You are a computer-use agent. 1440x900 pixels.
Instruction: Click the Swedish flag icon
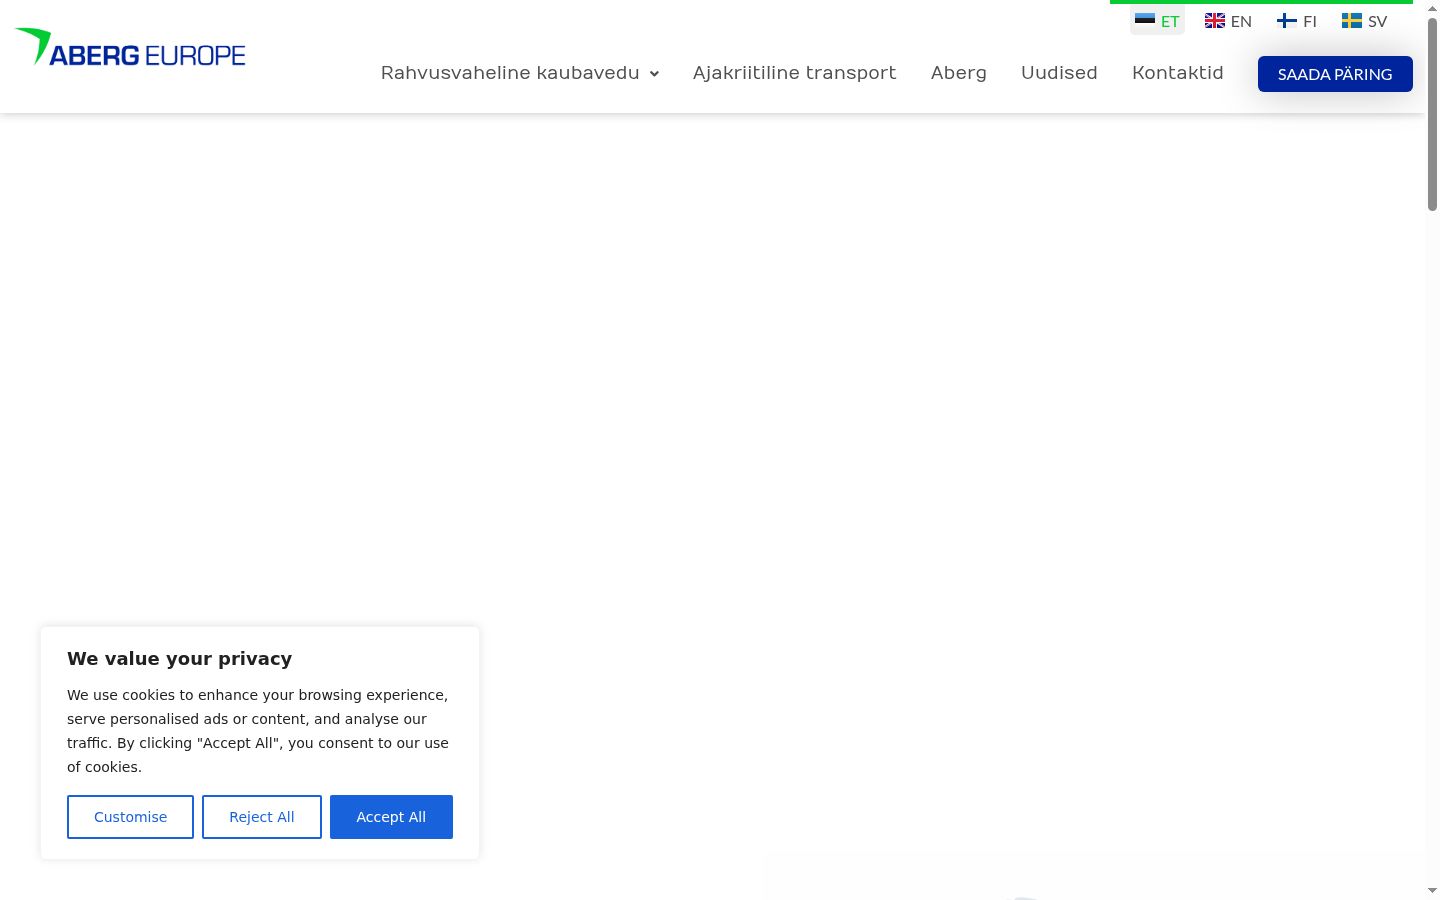pyautogui.click(x=1352, y=20)
